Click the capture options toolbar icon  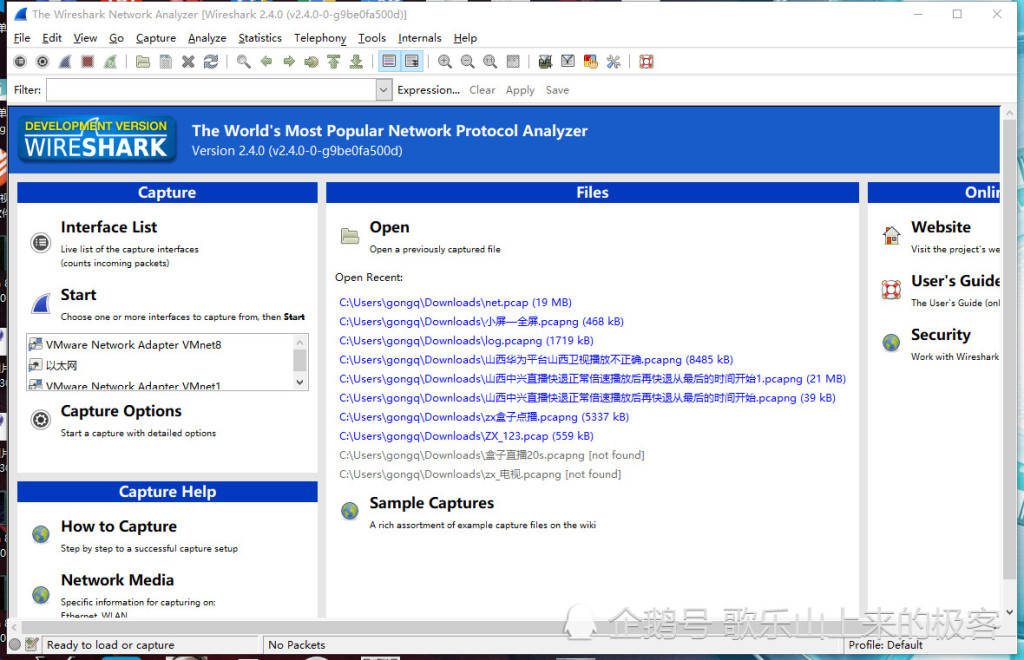42,61
